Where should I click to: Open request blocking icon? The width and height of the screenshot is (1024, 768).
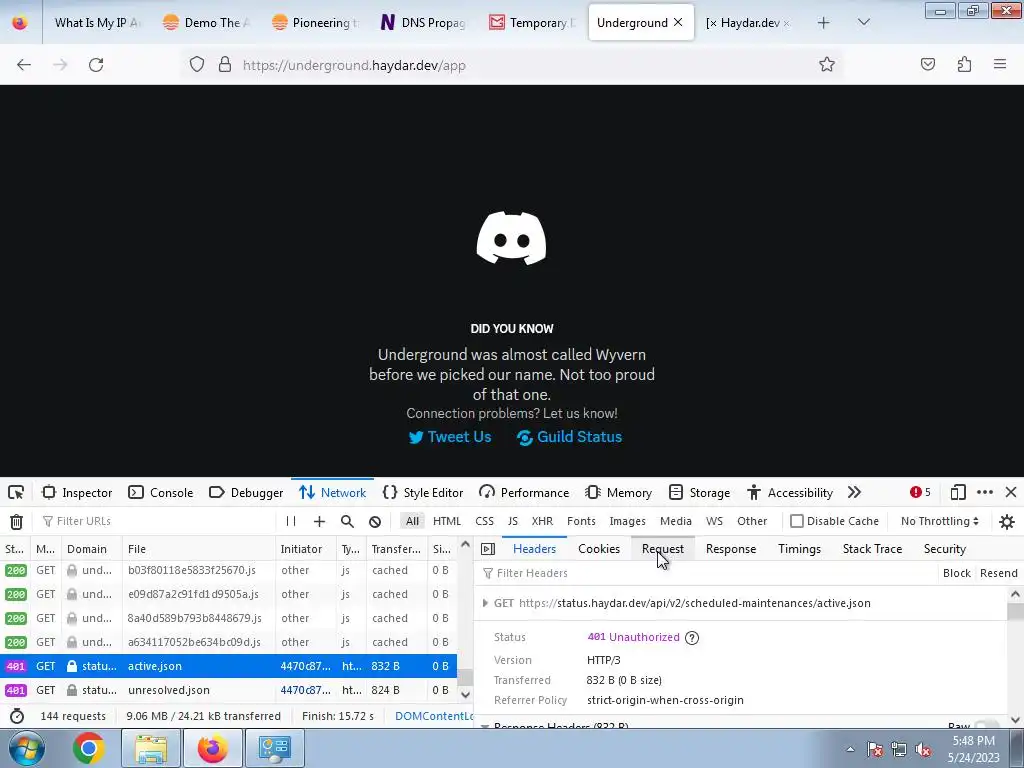click(375, 521)
